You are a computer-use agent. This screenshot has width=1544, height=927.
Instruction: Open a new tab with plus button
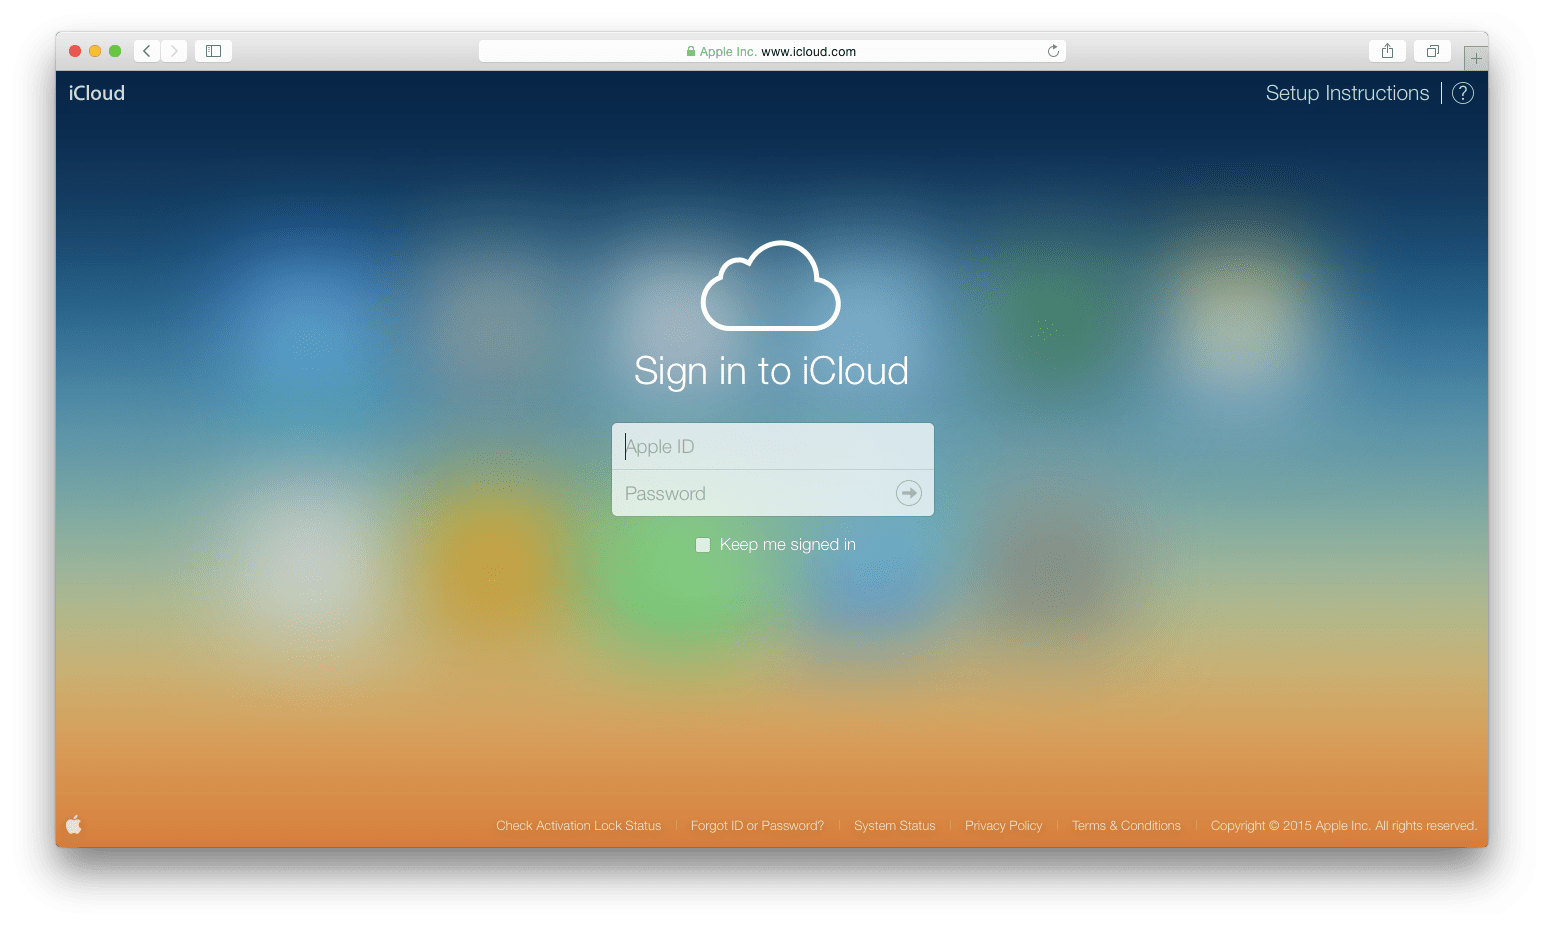[x=1476, y=58]
